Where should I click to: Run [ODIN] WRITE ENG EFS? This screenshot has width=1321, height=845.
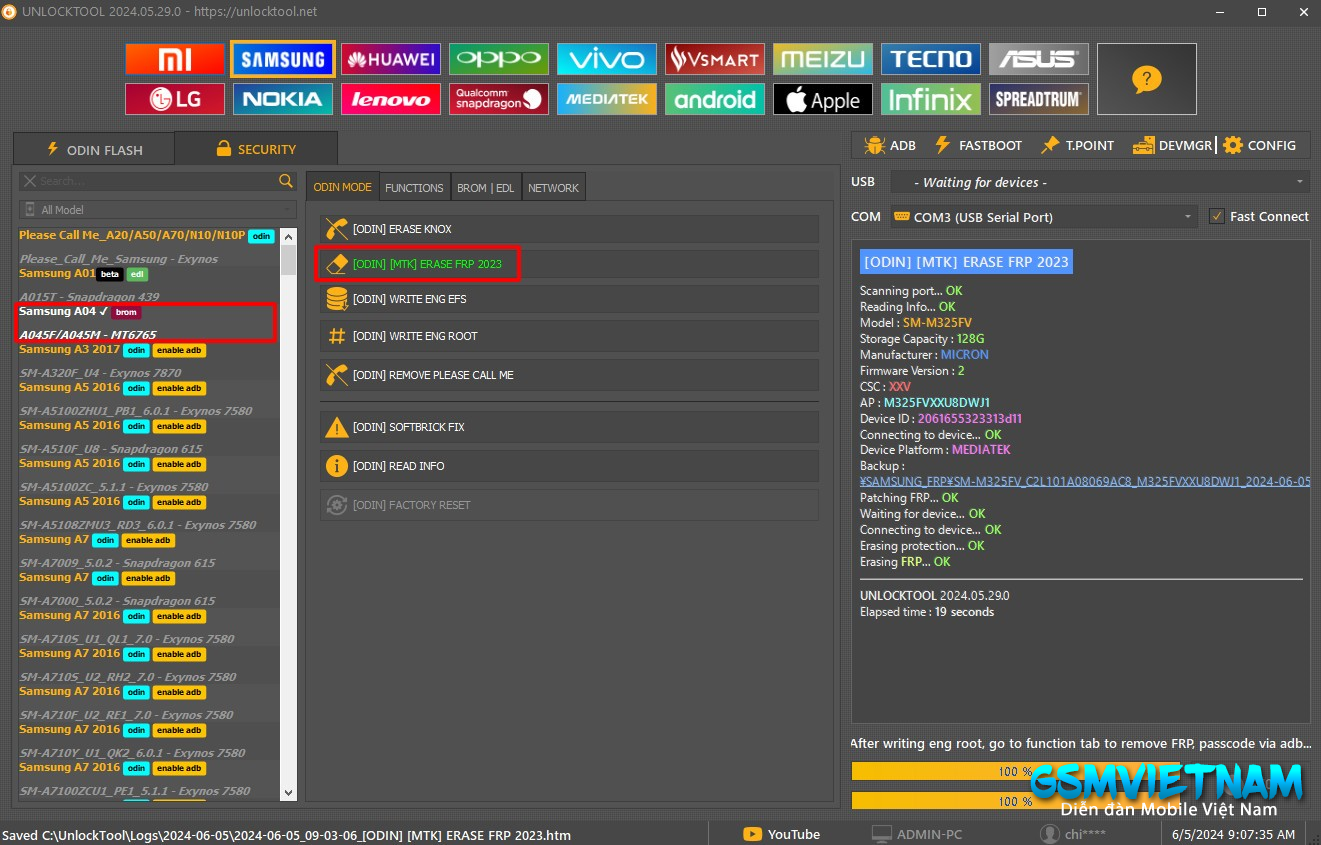(x=569, y=299)
